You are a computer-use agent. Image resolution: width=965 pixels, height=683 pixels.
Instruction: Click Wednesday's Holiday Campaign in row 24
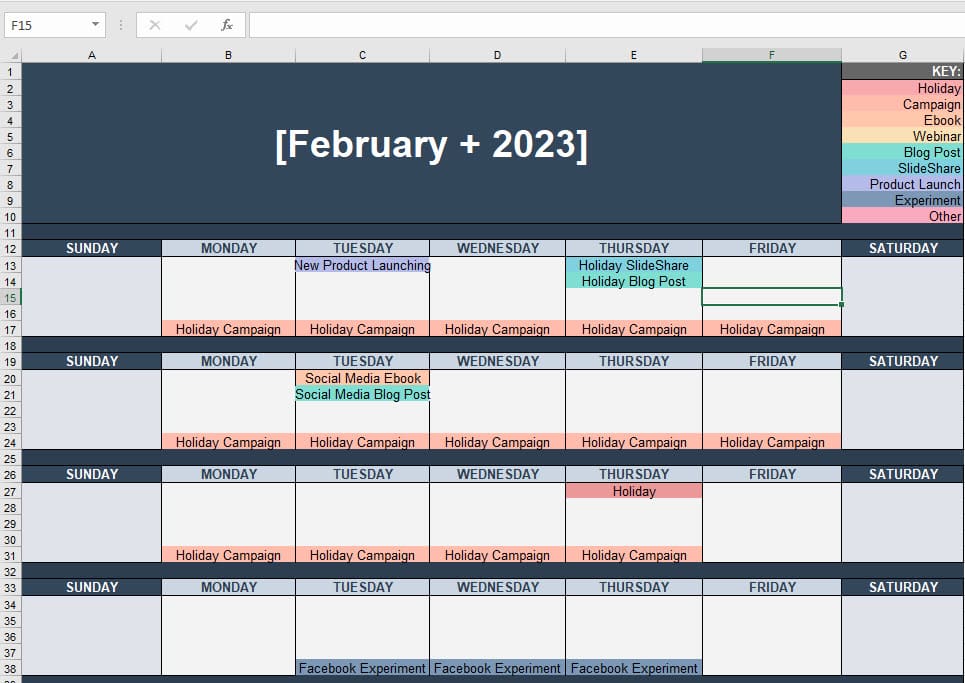(x=497, y=442)
